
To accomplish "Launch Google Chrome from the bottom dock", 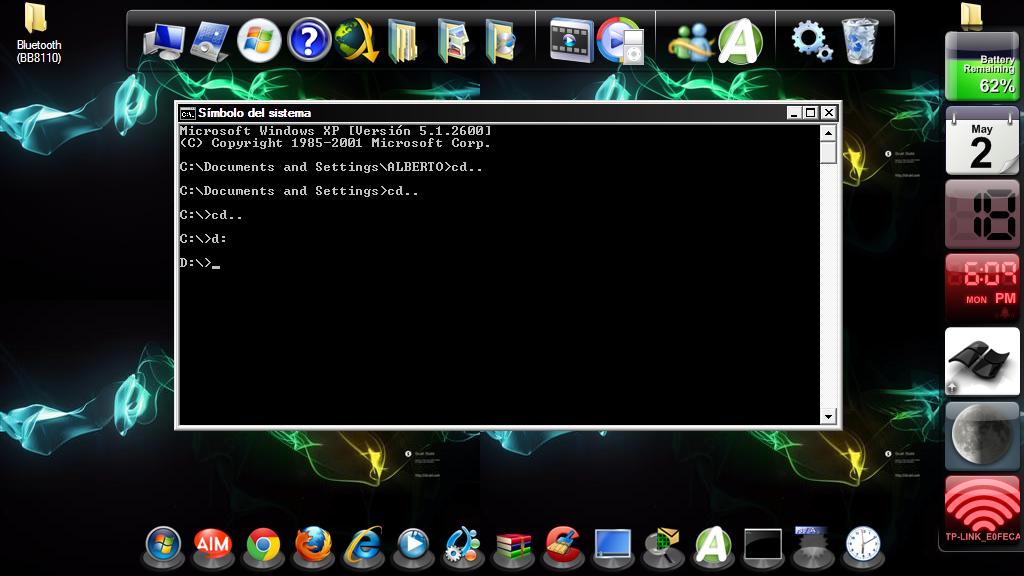I will 263,544.
